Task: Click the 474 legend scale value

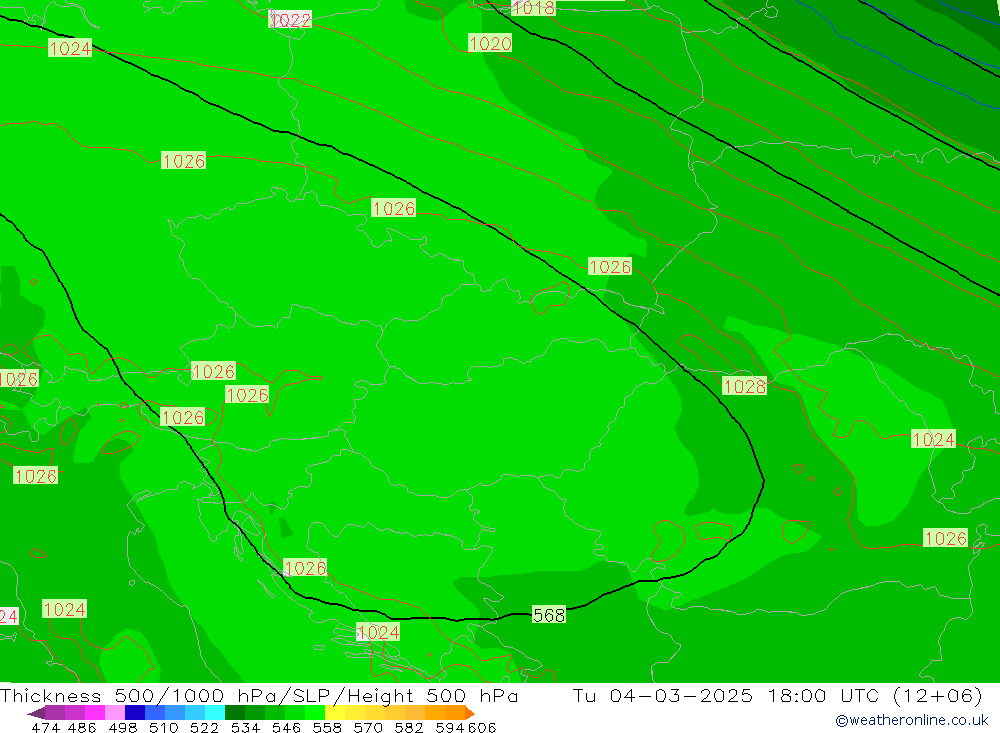Action: (x=46, y=727)
